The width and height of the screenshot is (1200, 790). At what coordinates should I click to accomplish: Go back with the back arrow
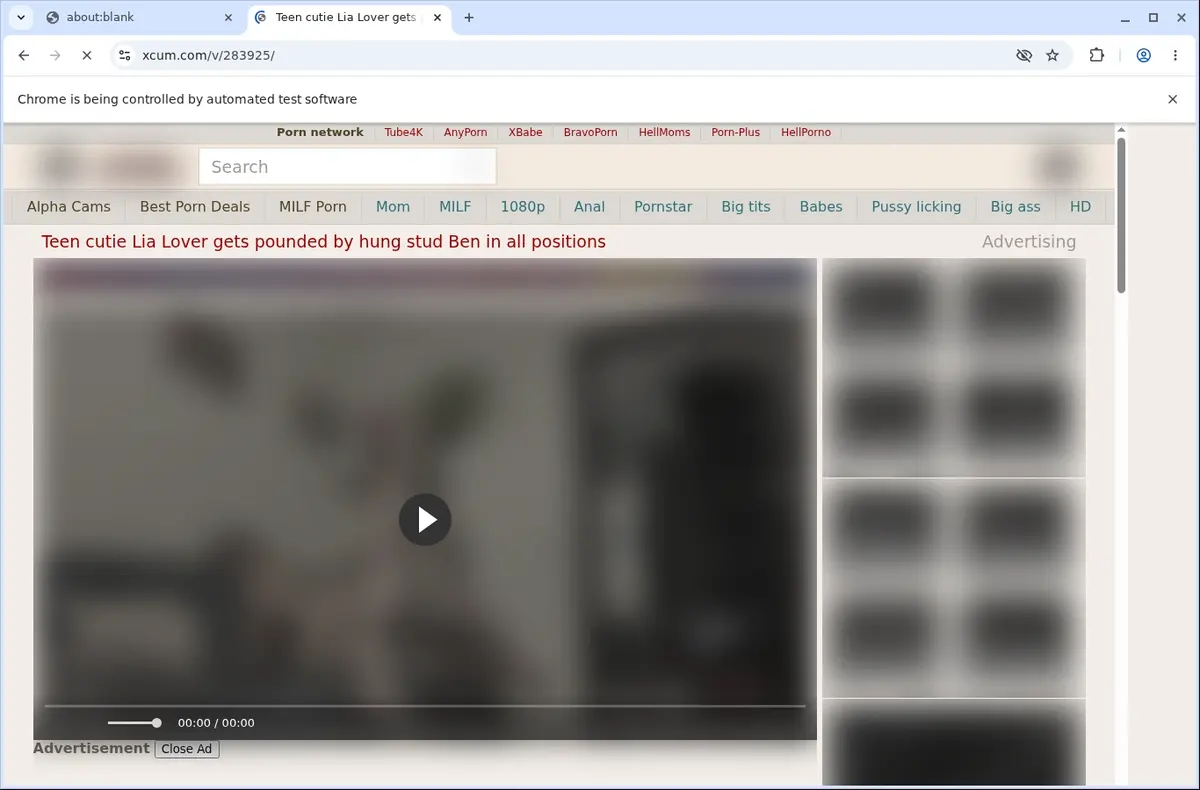24,55
